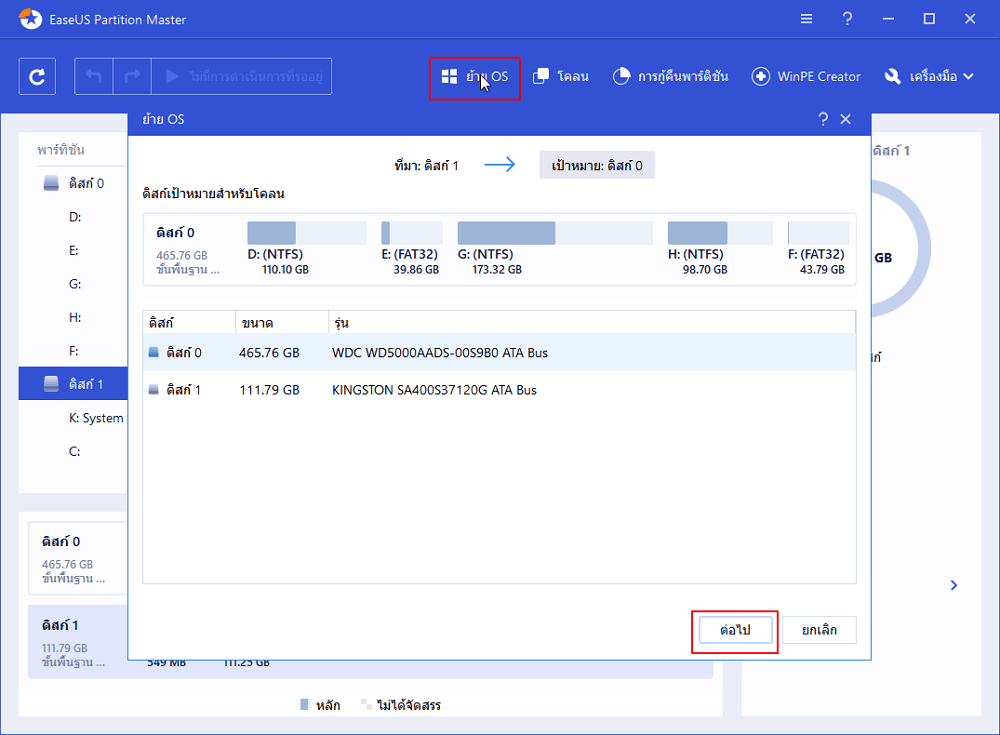
Task: Click the ไม่ได้จัดสรร unallocated legend swatch
Action: click(x=366, y=704)
